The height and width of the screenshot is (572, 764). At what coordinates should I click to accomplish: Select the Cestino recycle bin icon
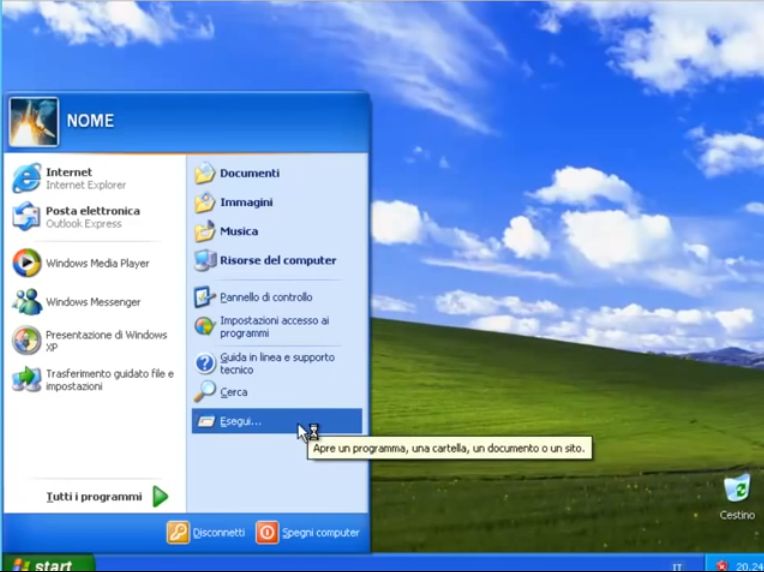pyautogui.click(x=737, y=488)
